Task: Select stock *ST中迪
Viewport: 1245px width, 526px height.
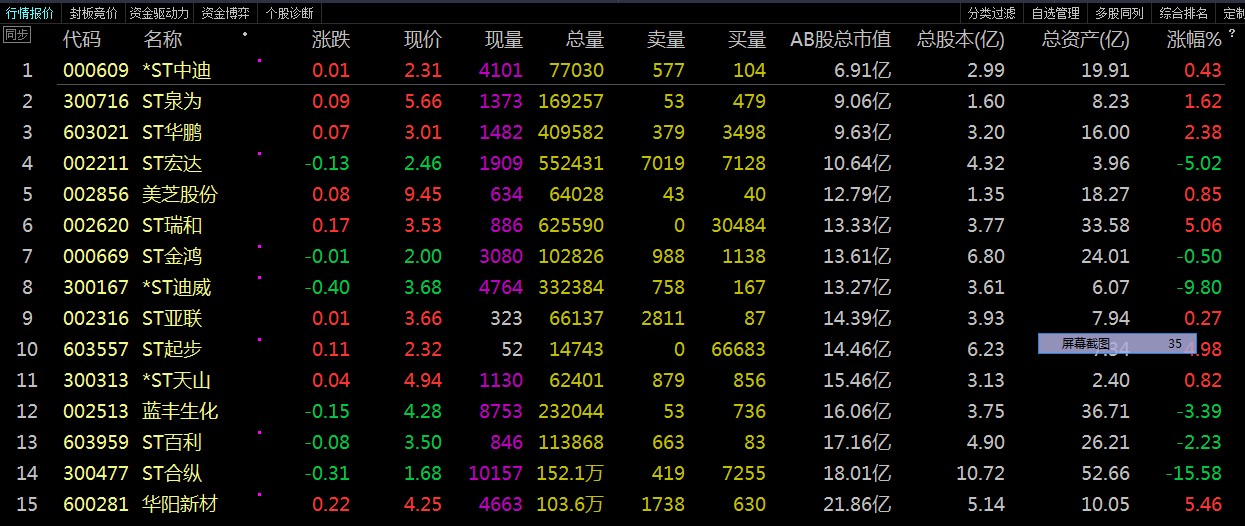Action: pos(177,71)
